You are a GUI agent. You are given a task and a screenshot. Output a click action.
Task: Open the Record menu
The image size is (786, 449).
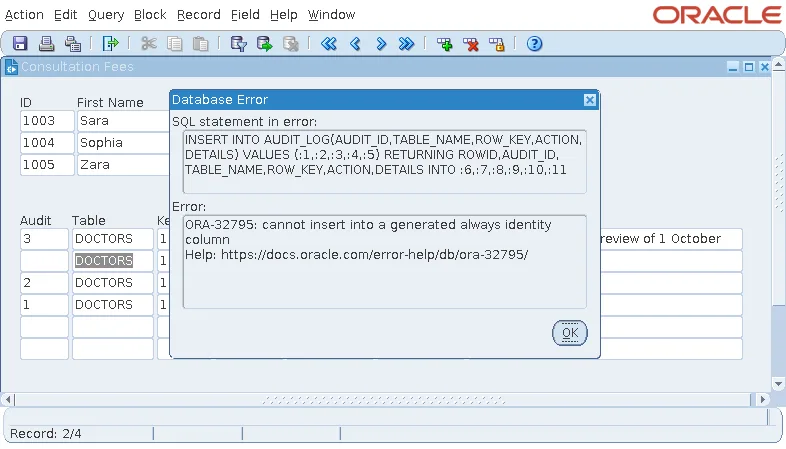coord(199,15)
